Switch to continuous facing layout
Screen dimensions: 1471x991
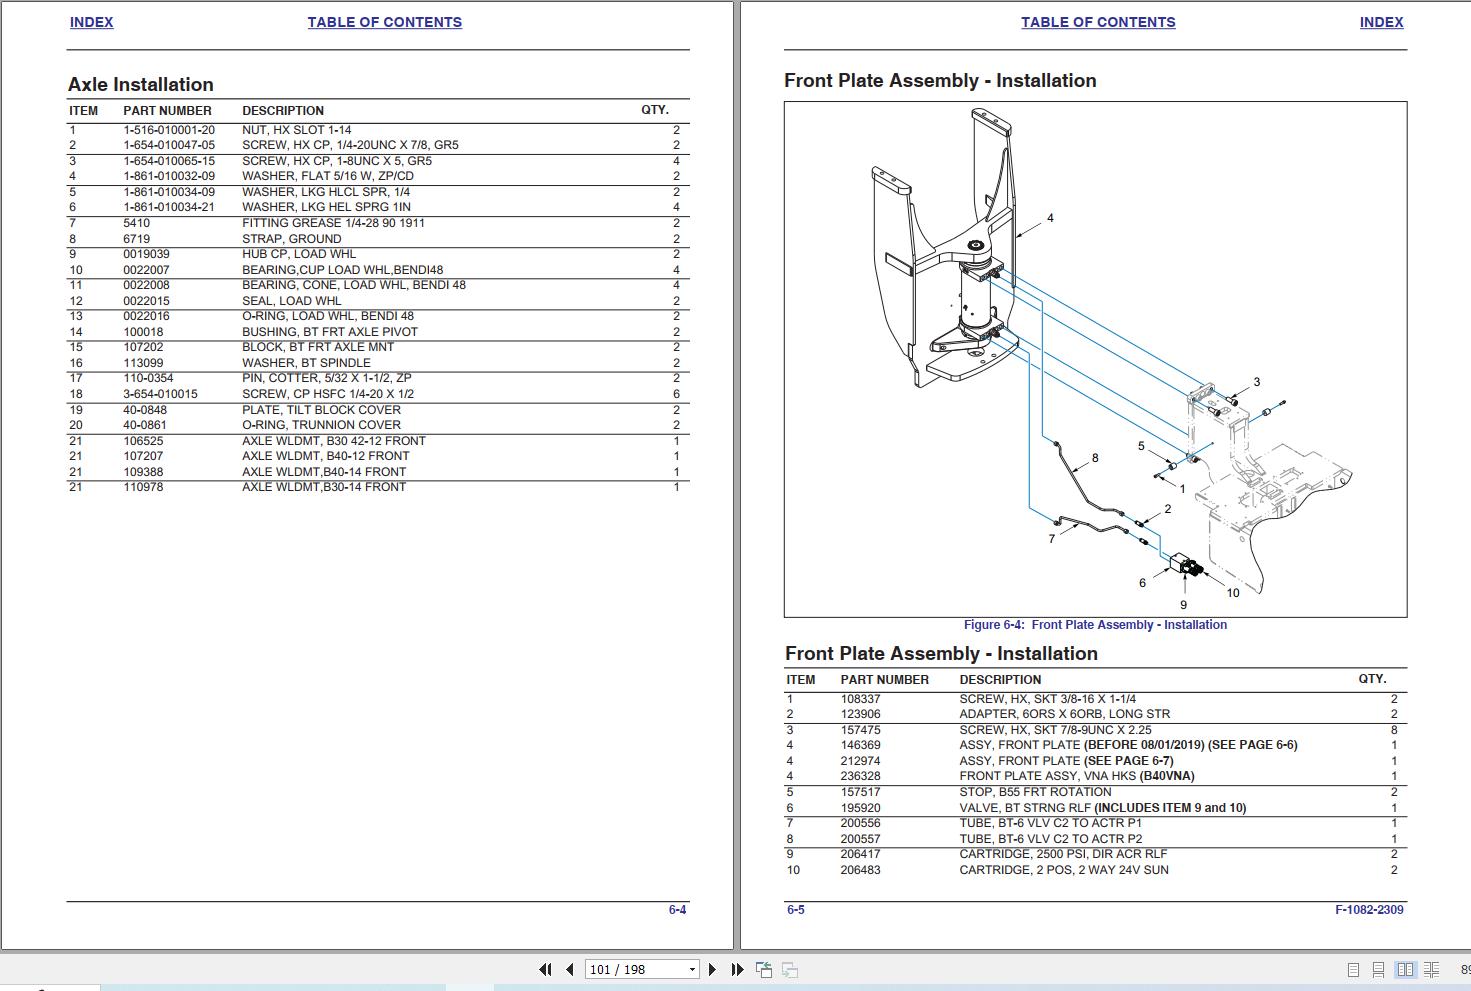pyautogui.click(x=1433, y=970)
